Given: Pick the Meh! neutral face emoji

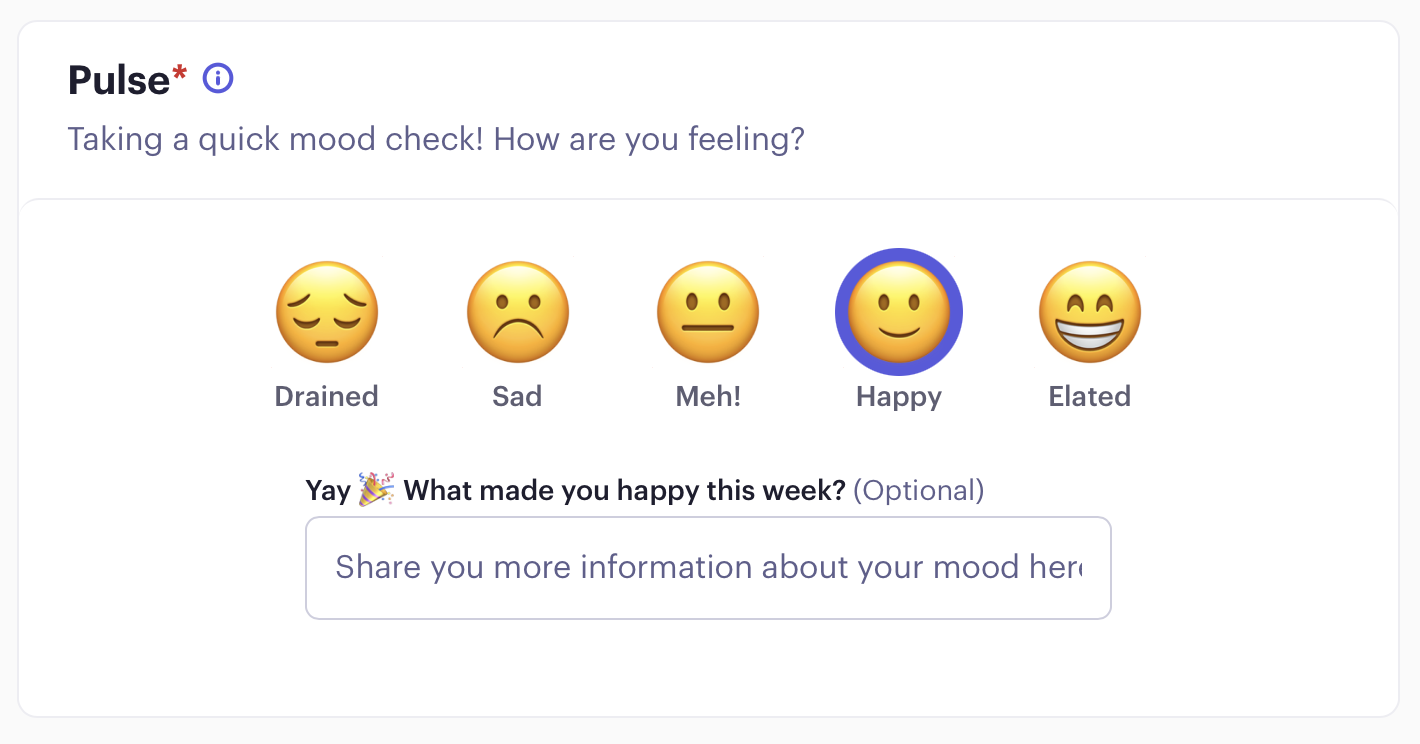Looking at the screenshot, I should [708, 312].
